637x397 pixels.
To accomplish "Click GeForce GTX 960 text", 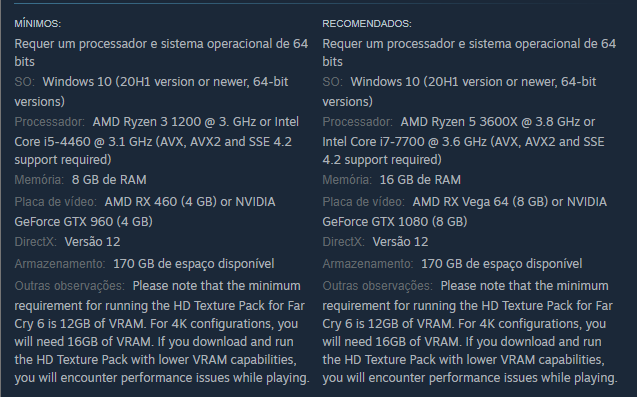I will point(63,221).
